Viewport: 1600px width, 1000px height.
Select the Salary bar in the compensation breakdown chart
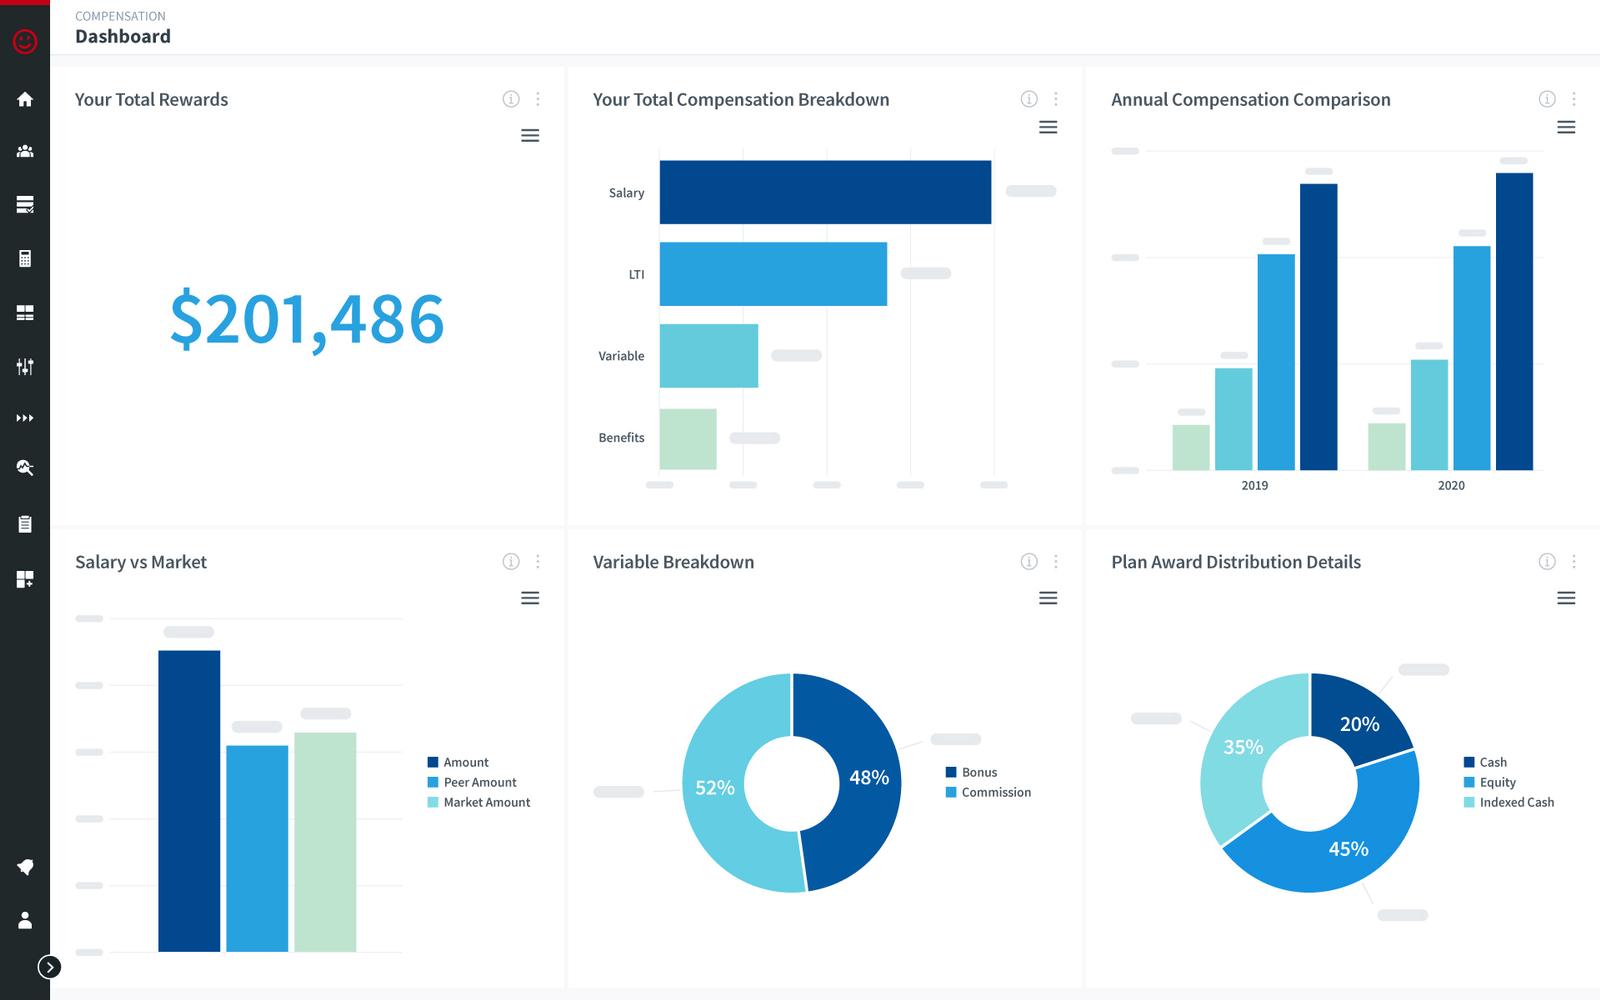pyautogui.click(x=824, y=191)
